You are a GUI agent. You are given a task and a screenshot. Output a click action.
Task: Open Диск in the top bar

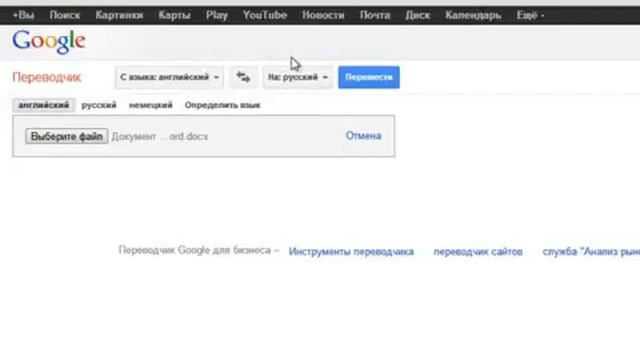[418, 16]
